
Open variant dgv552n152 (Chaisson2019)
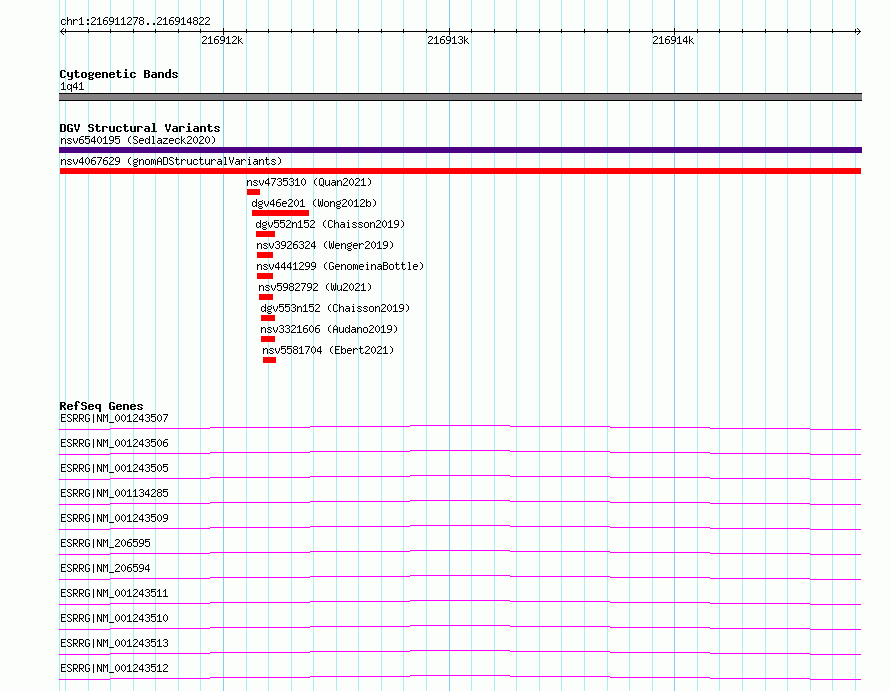330,224
